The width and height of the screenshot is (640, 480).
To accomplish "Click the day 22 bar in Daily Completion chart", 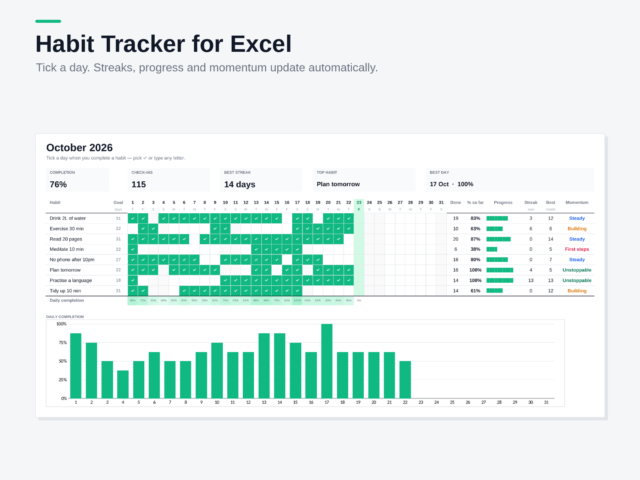I will pyautogui.click(x=405, y=380).
